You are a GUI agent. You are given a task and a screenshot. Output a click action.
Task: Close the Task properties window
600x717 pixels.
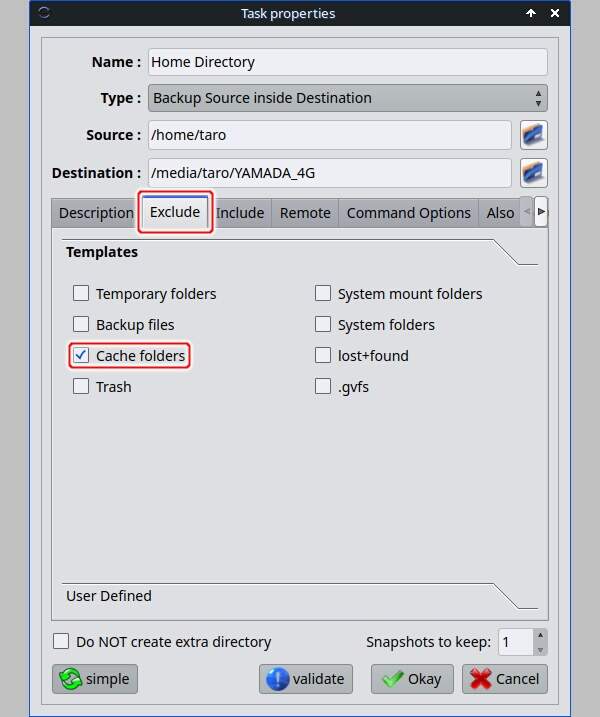point(555,13)
